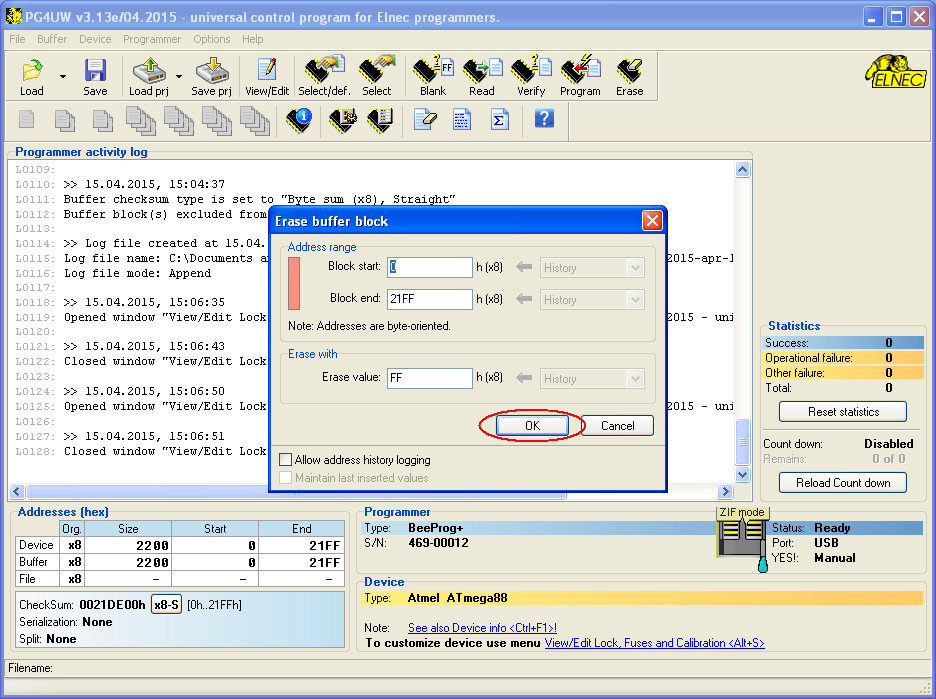This screenshot has width=936, height=699.
Task: Expand the Load button dropdown arrow
Action: point(63,76)
